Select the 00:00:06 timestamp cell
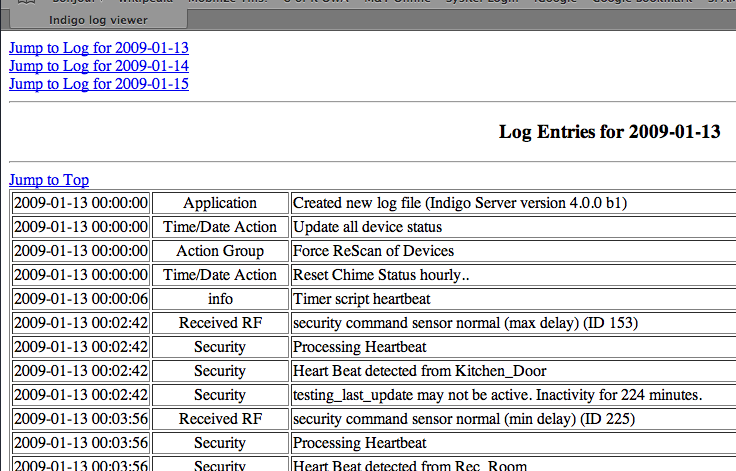The width and height of the screenshot is (736, 471). 81,299
